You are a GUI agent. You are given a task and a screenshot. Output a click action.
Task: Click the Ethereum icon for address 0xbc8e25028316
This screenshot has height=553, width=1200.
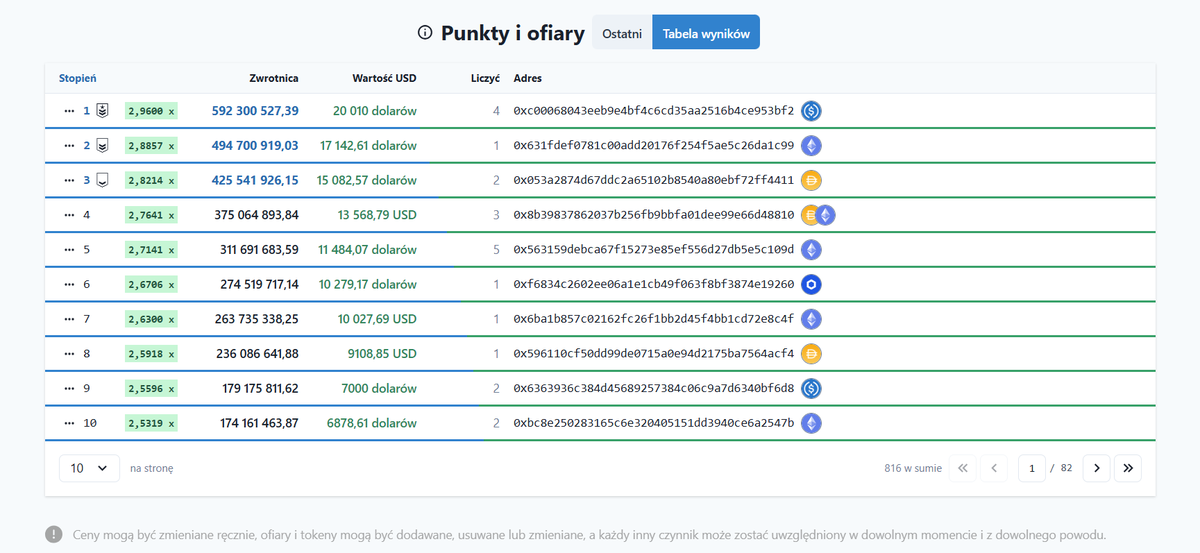[x=811, y=423]
